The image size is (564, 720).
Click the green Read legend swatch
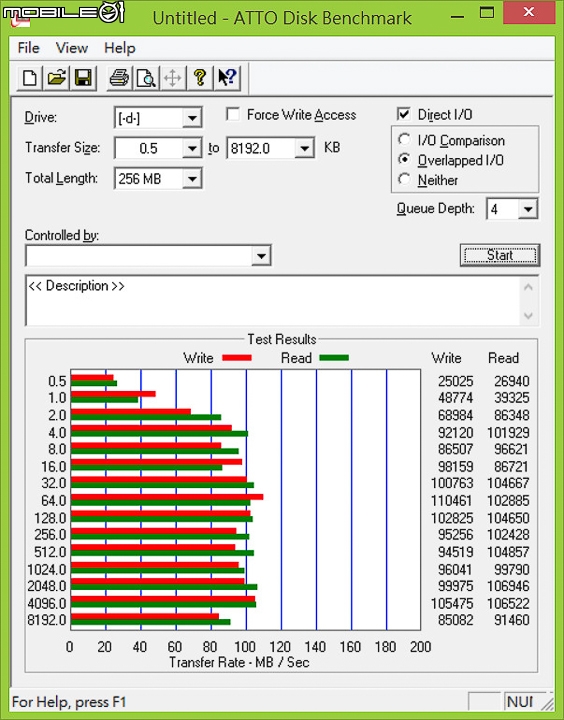pyautogui.click(x=334, y=358)
